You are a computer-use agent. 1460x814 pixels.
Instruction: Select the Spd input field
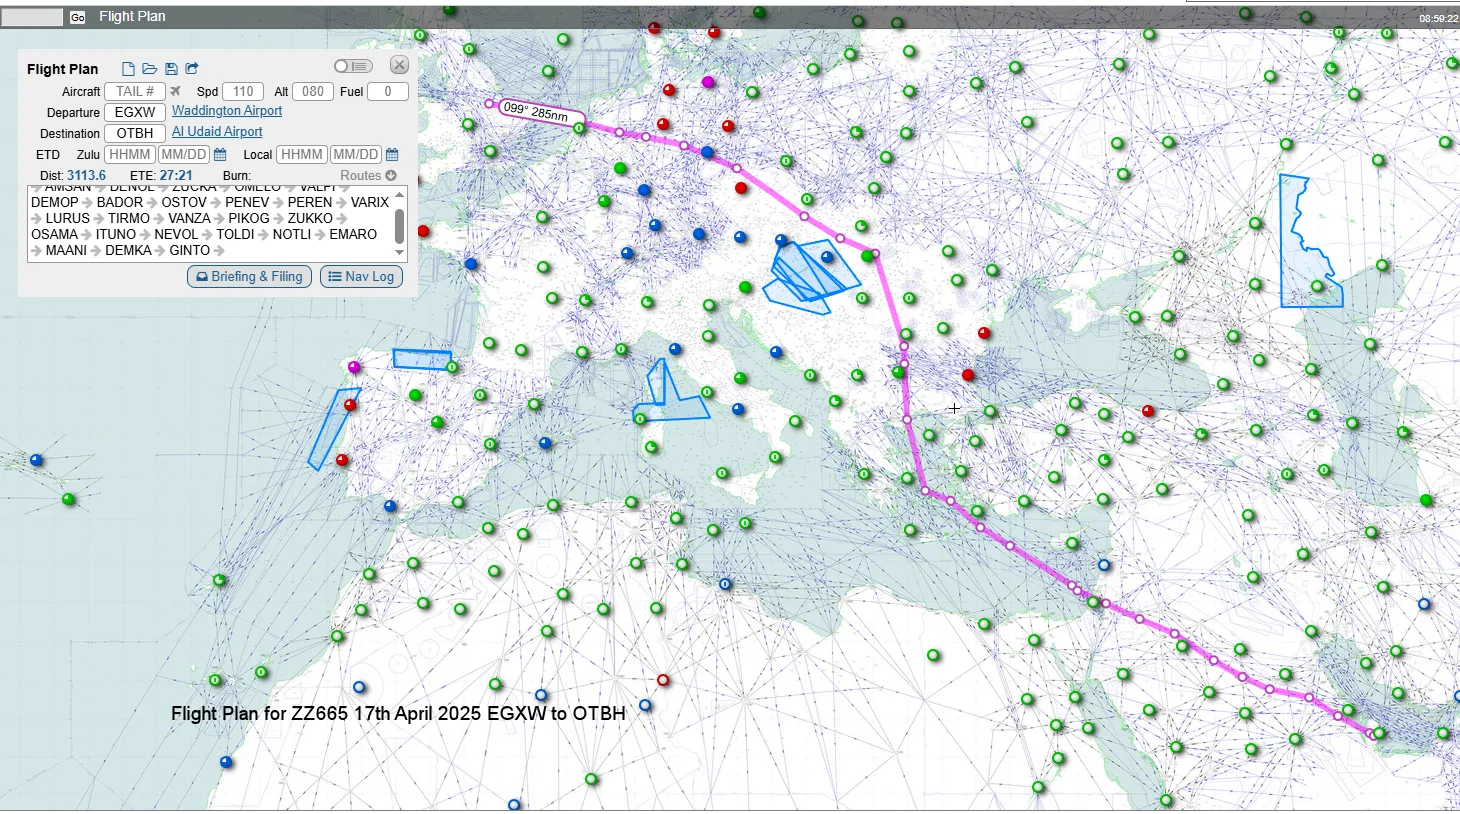point(243,91)
